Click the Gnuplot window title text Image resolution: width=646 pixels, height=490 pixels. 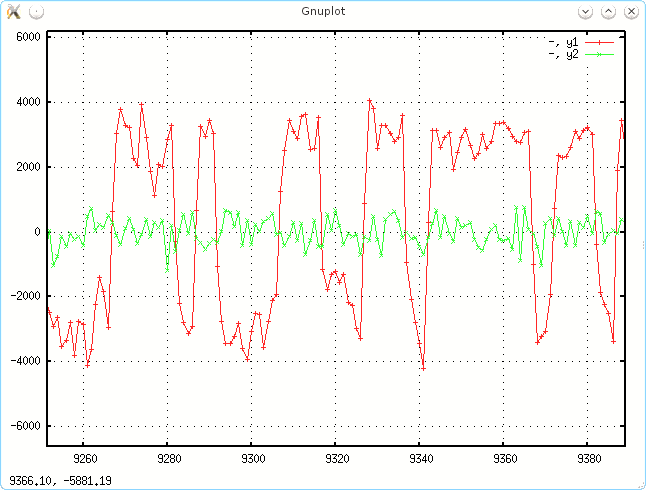pos(323,12)
